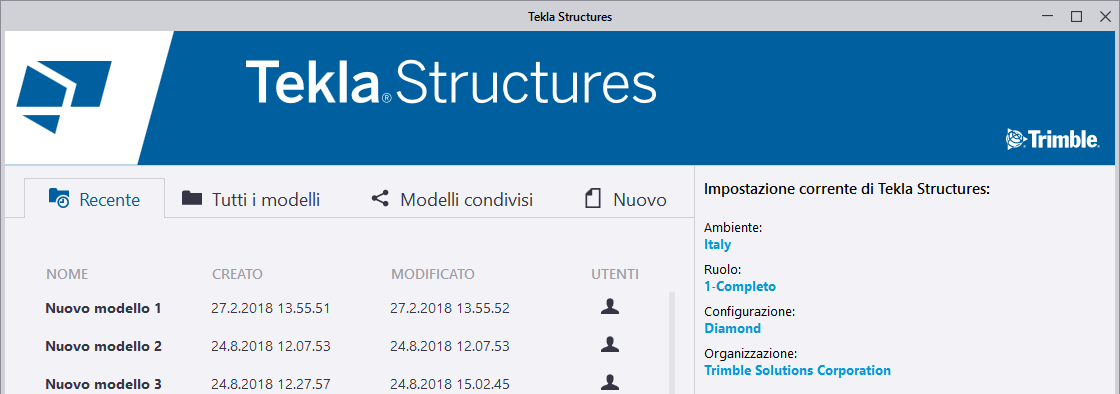The width and height of the screenshot is (1120, 394).
Task: Click the clock-folder icon on the Recente tab
Action: 59,198
